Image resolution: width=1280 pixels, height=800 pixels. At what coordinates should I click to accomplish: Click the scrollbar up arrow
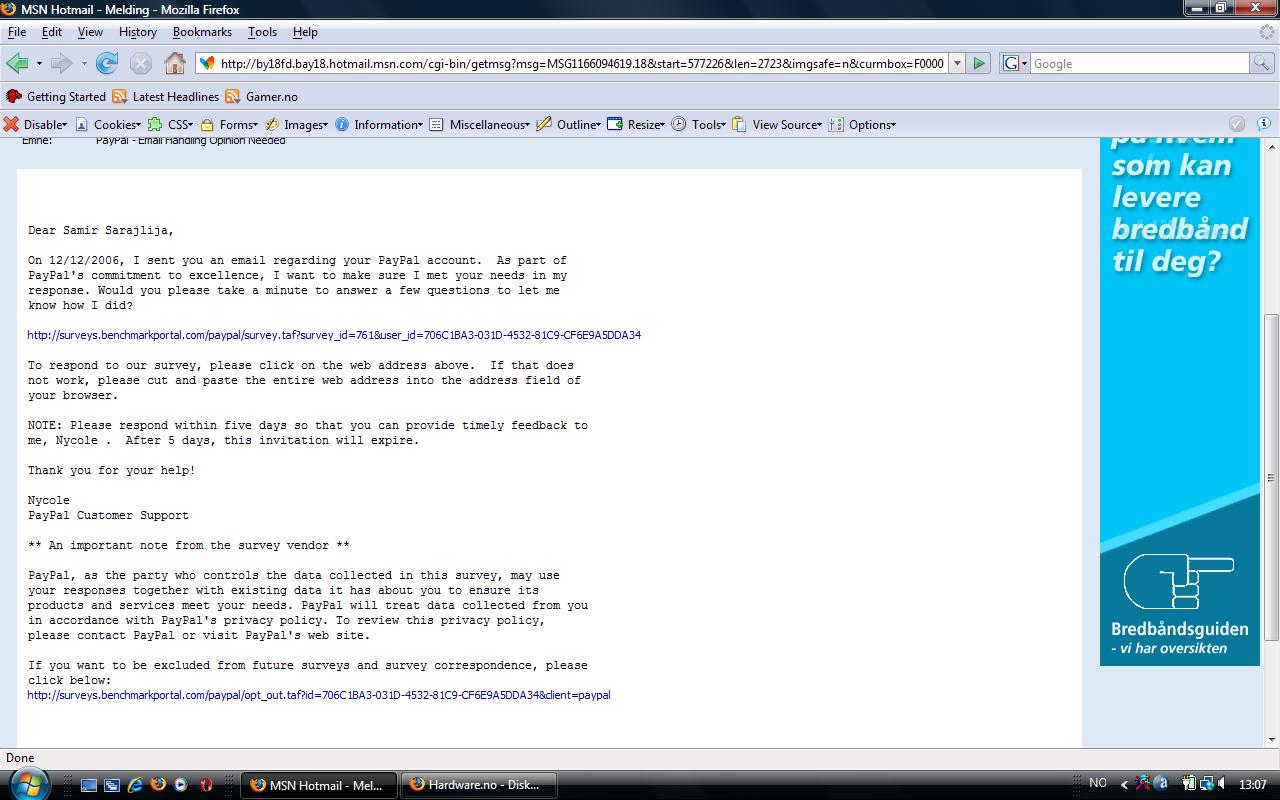pos(1271,146)
